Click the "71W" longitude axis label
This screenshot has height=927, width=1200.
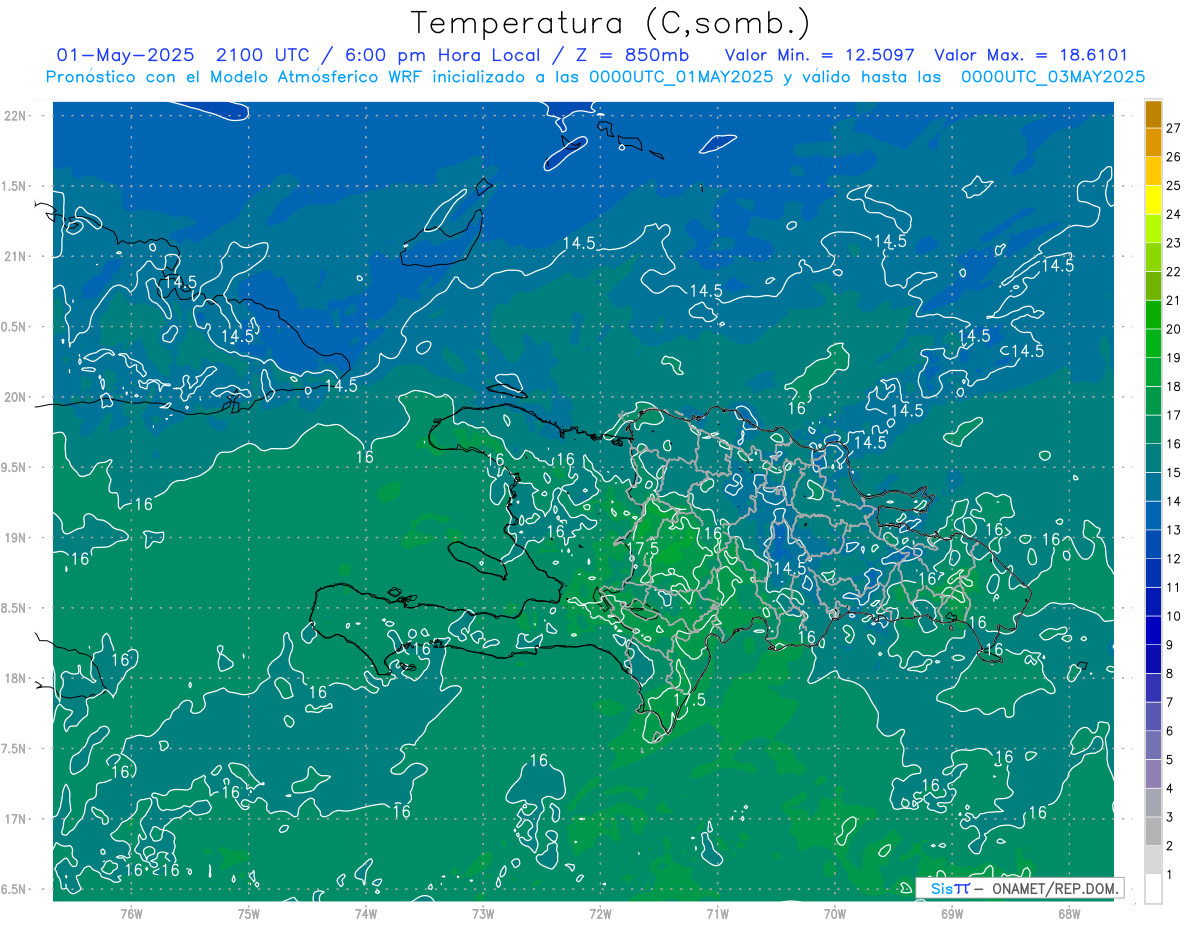point(717,913)
